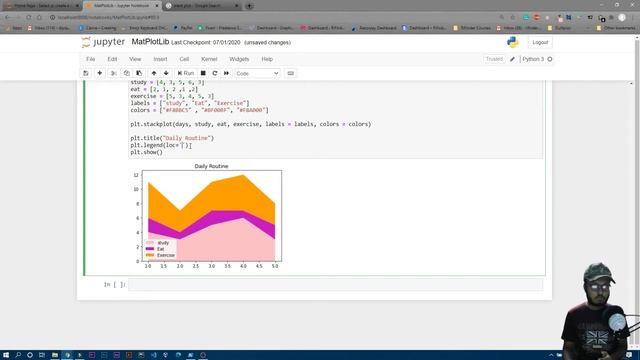Viewport: 640px width, 360px height.
Task: Open the cell type Code dropdown
Action: click(x=257, y=73)
